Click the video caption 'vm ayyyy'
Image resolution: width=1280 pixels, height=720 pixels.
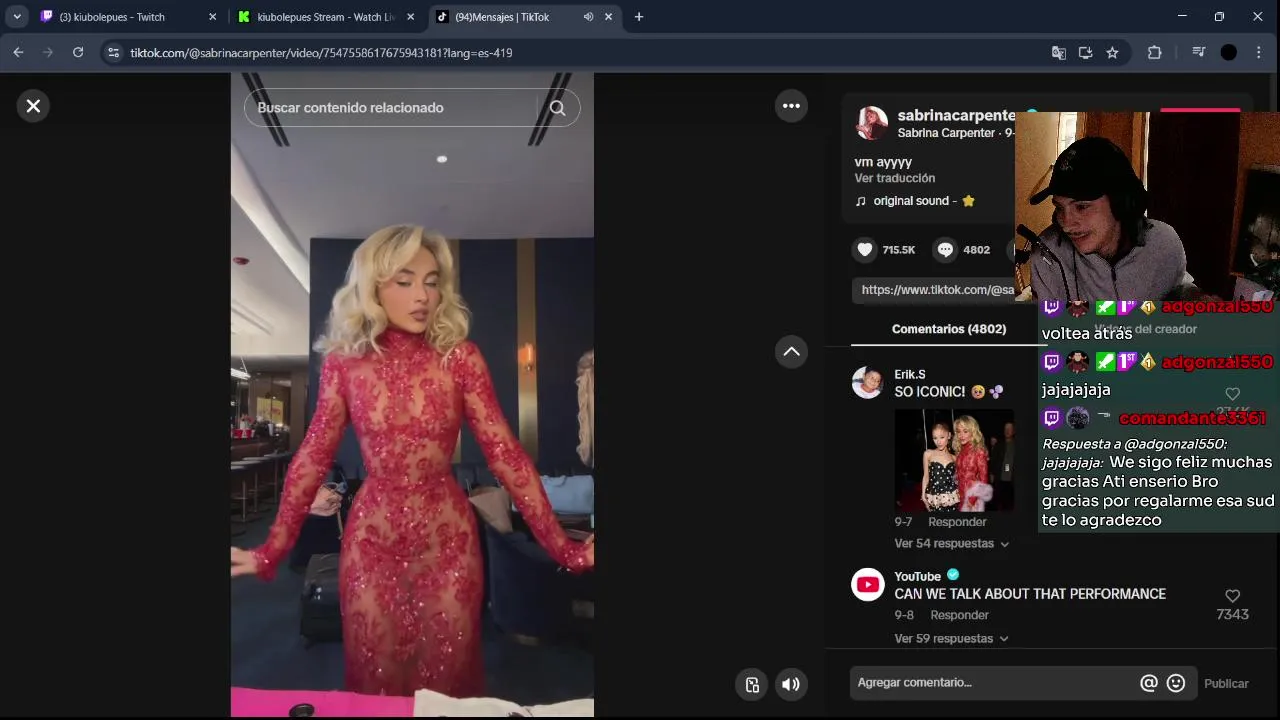click(883, 161)
